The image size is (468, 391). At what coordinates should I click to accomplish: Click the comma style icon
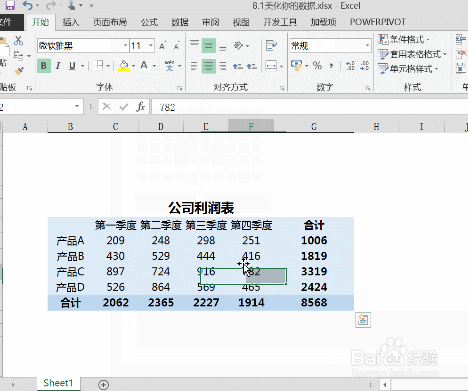click(331, 66)
